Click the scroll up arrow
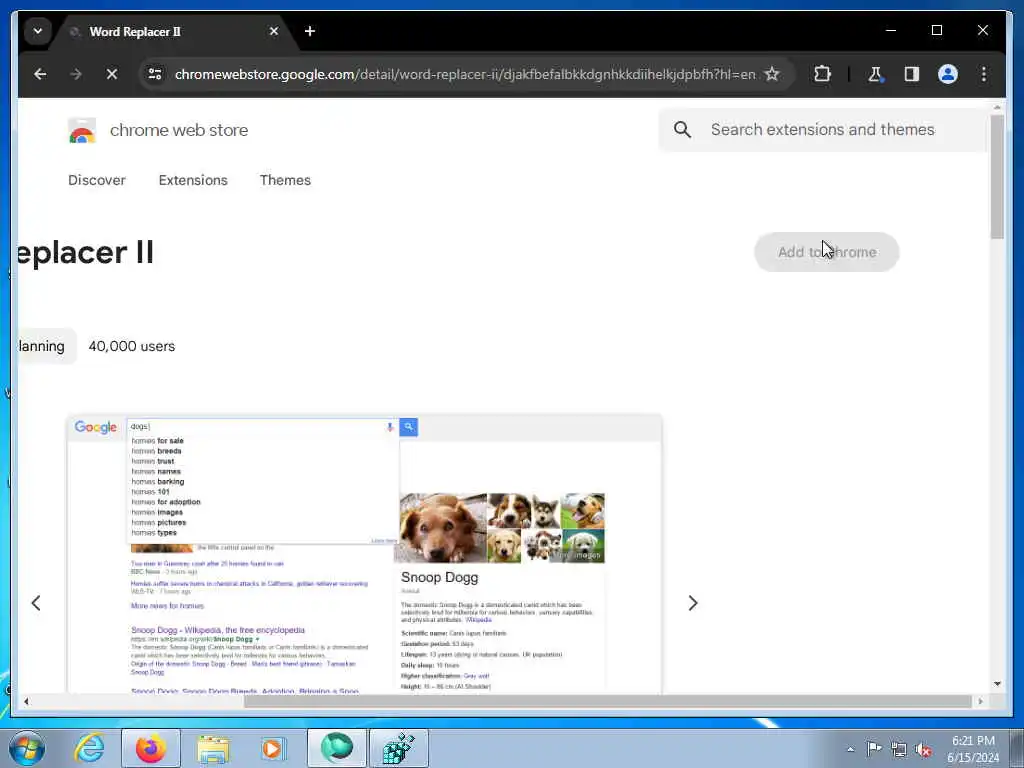 click(997, 107)
